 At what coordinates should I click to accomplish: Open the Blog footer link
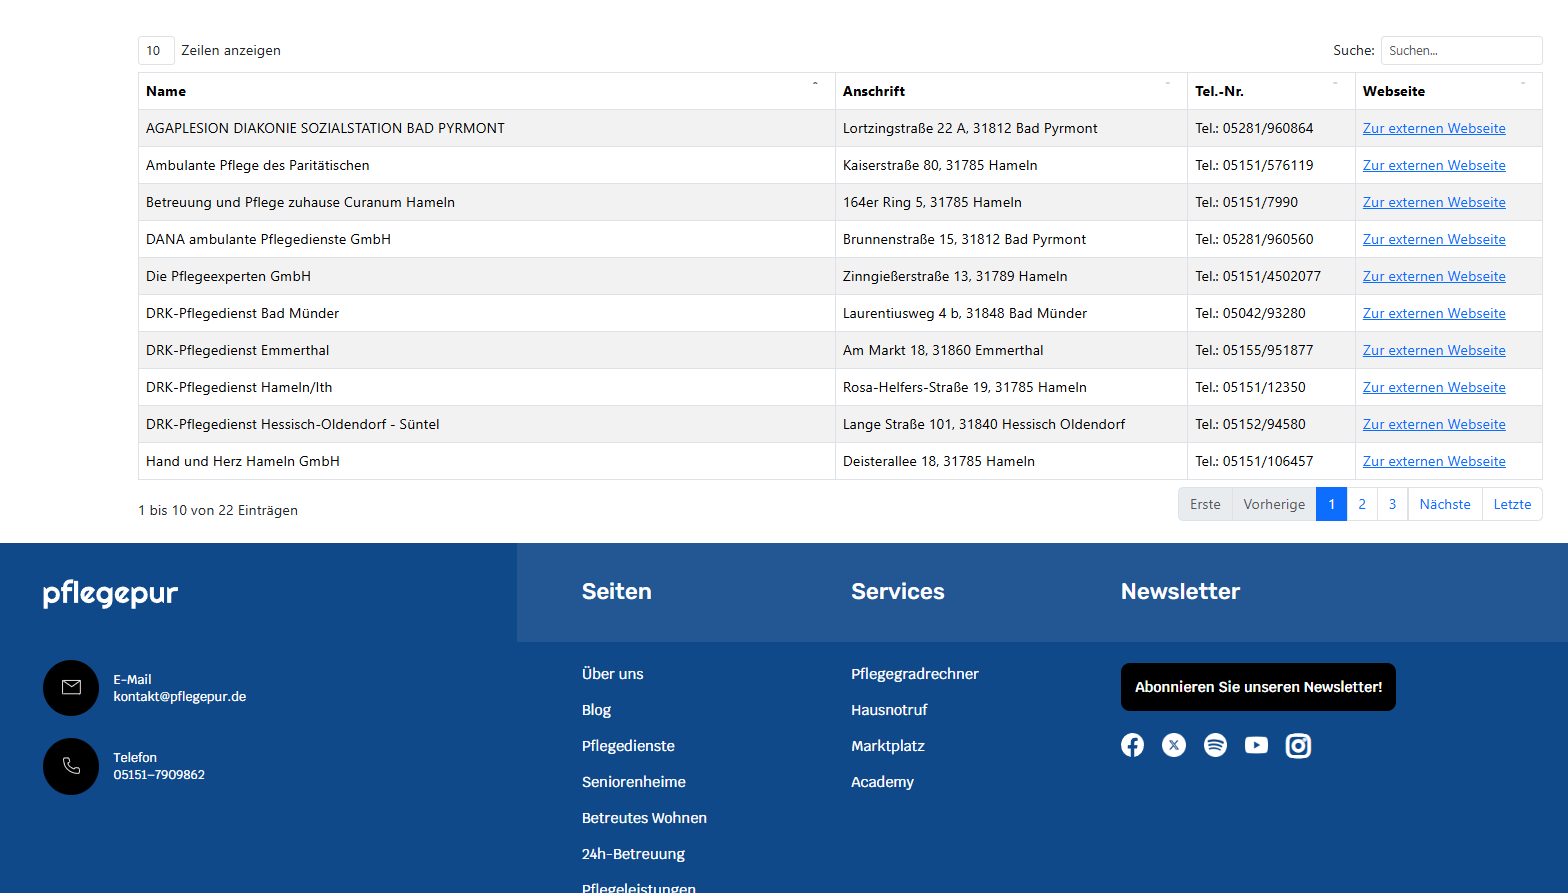click(596, 710)
